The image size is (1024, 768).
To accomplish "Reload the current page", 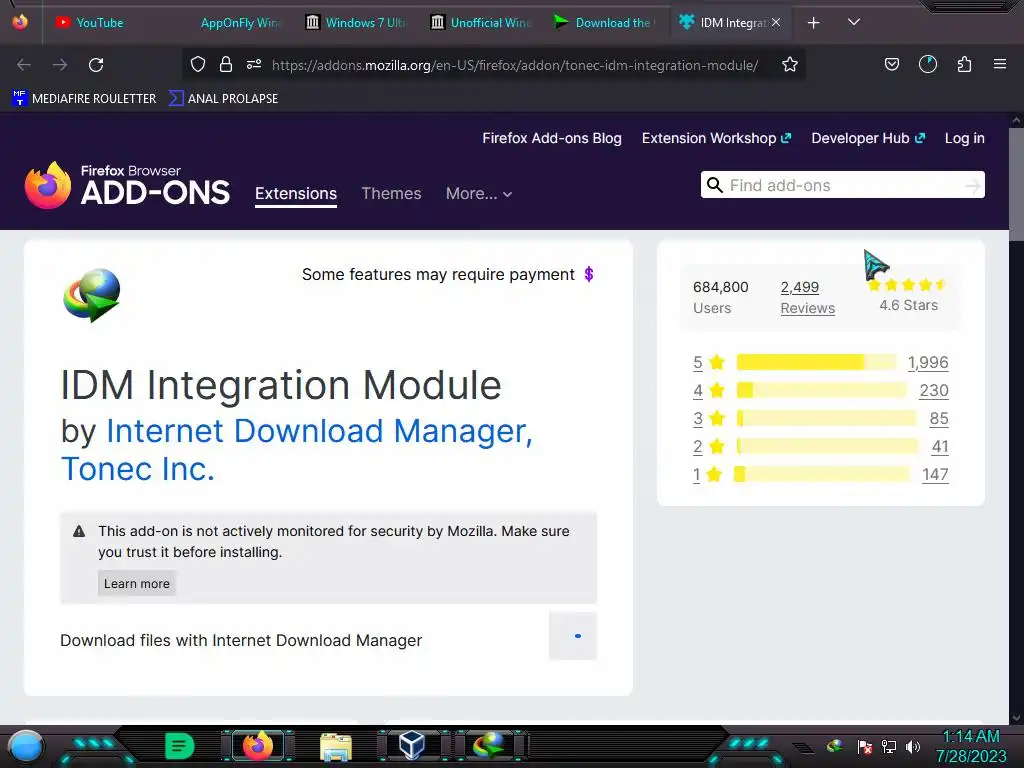I will (x=96, y=65).
